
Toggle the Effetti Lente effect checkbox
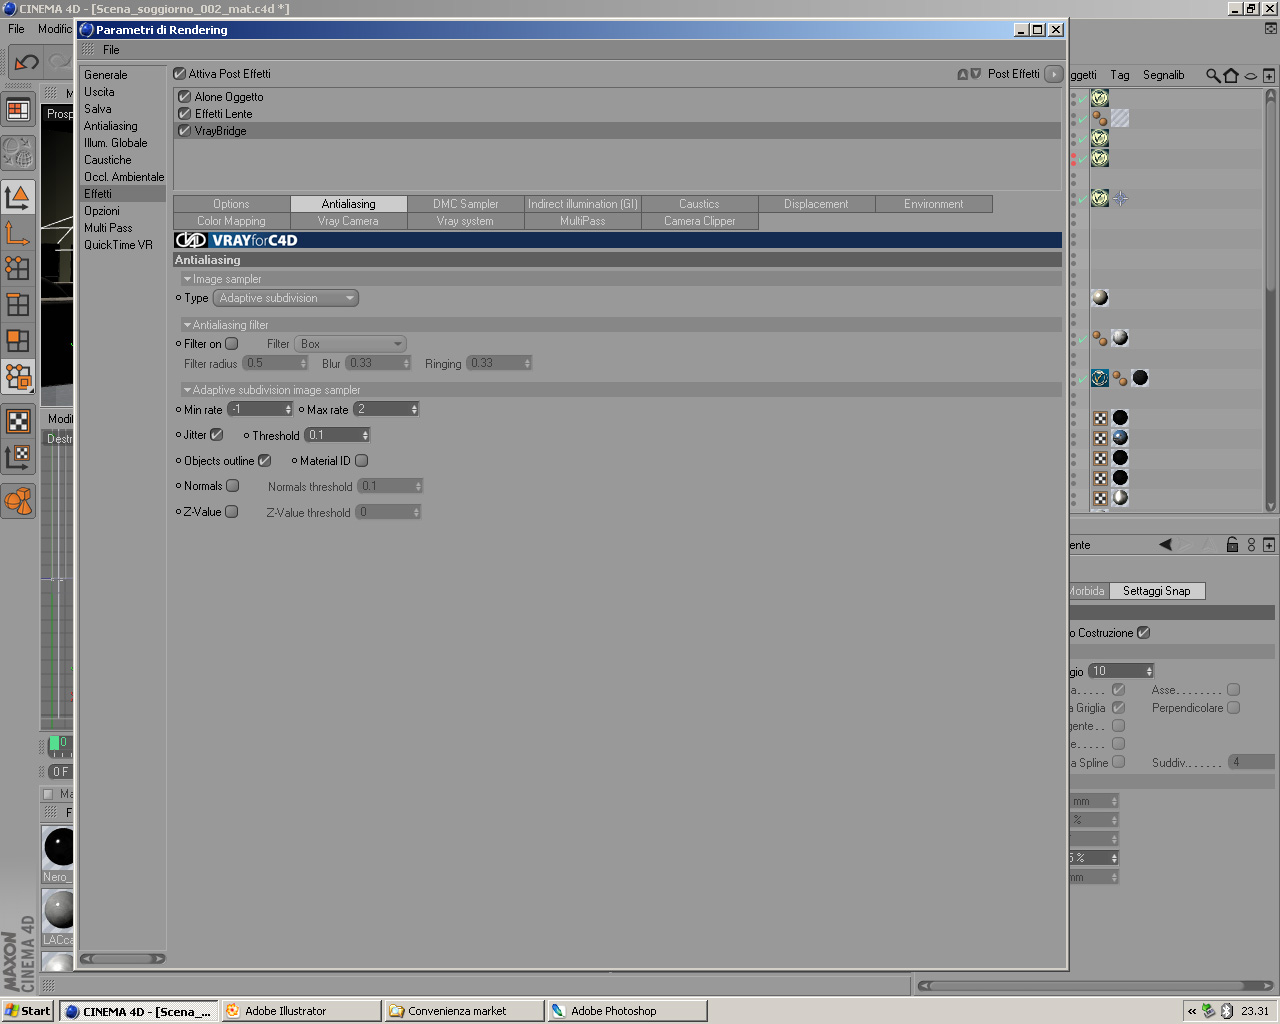point(184,114)
